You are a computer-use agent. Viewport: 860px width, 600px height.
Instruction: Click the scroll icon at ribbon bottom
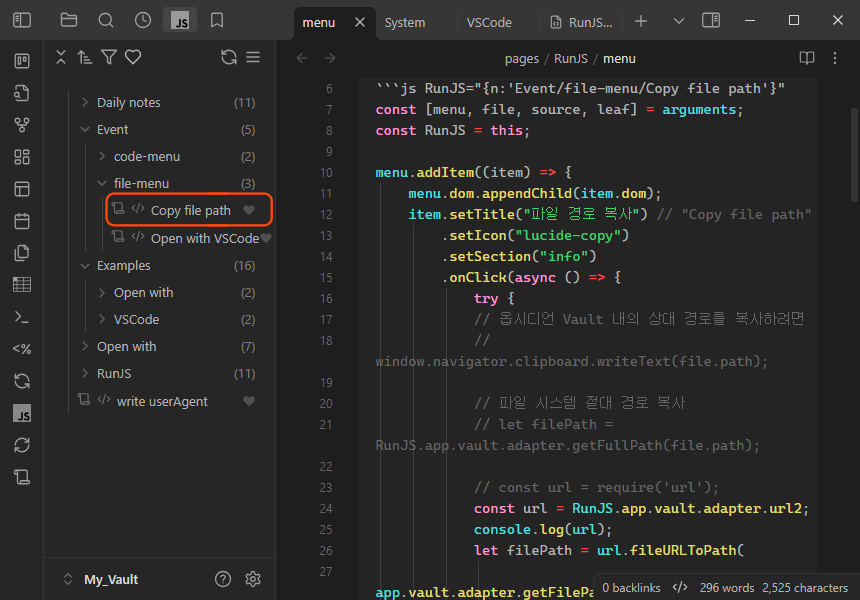[x=22, y=477]
